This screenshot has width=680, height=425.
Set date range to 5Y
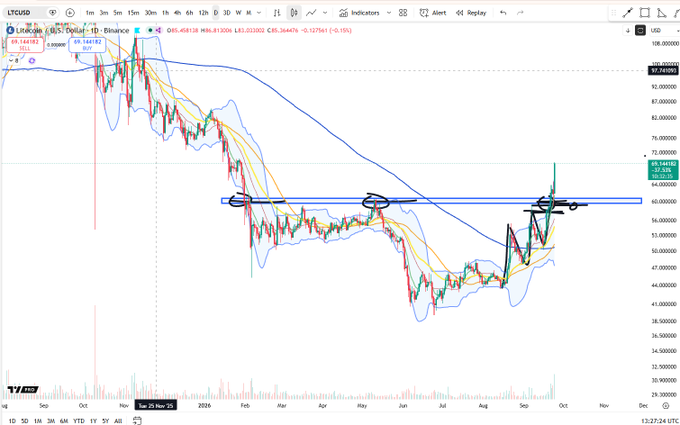pyautogui.click(x=105, y=421)
